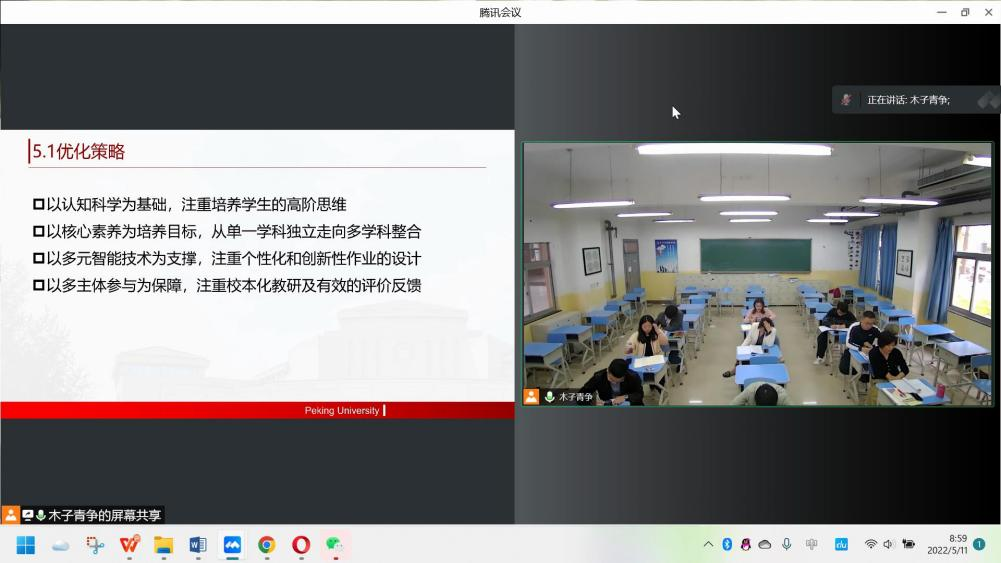Viewport: 1001px width, 563px height.
Task: Open Tencent Meeting from the taskbar
Action: [232, 545]
